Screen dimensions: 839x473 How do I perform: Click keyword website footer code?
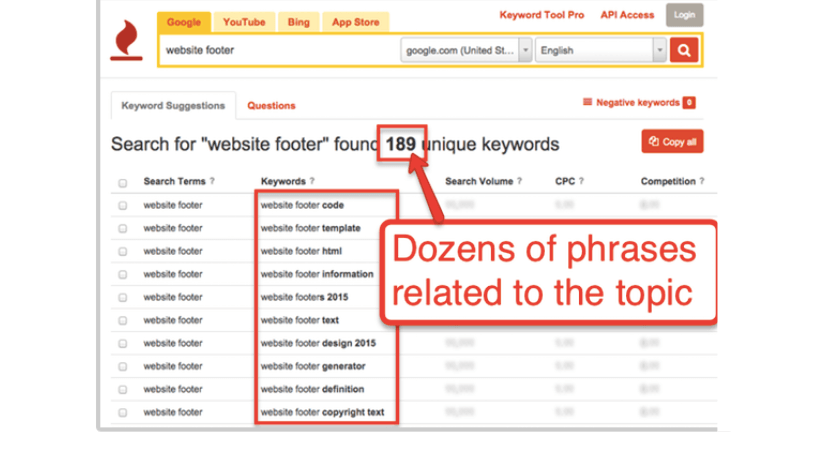[302, 205]
